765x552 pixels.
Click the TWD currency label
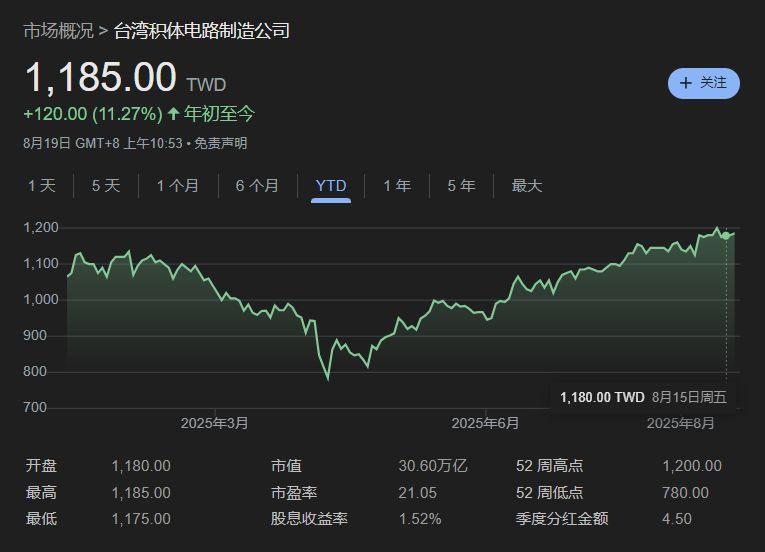click(x=206, y=85)
